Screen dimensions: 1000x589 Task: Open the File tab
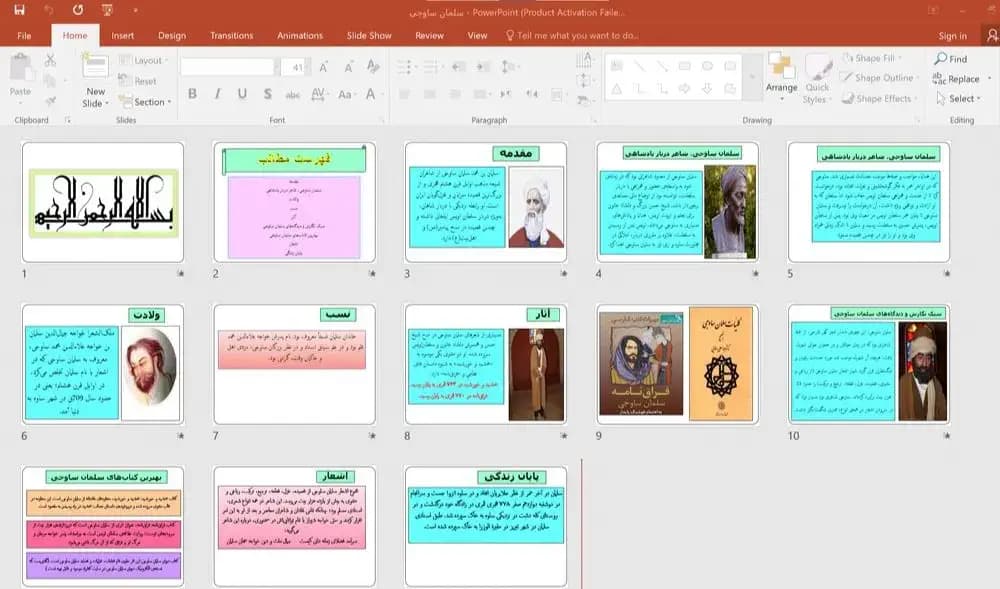(x=24, y=36)
